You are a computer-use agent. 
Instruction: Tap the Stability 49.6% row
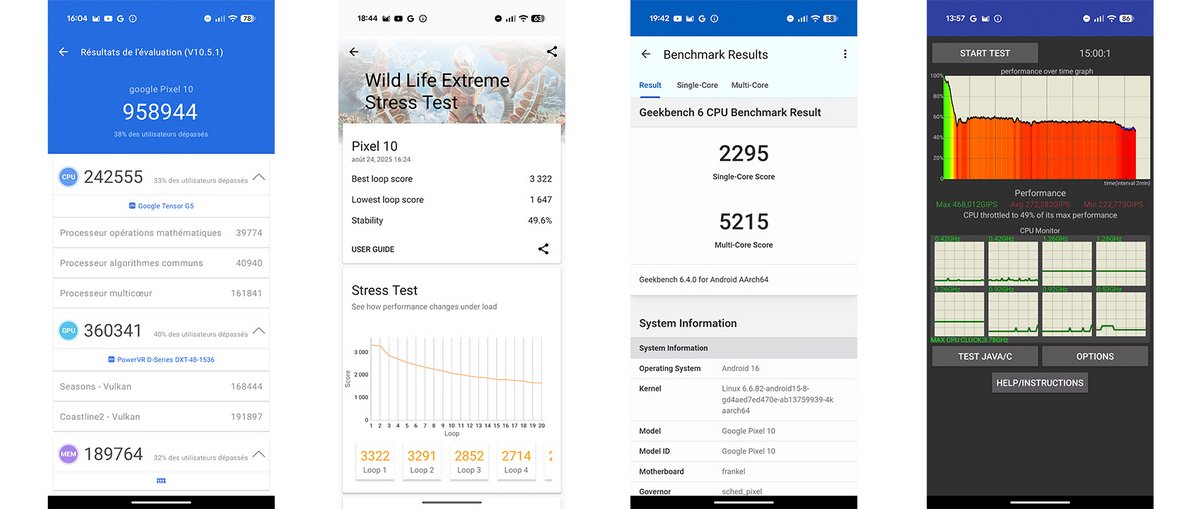tap(452, 221)
